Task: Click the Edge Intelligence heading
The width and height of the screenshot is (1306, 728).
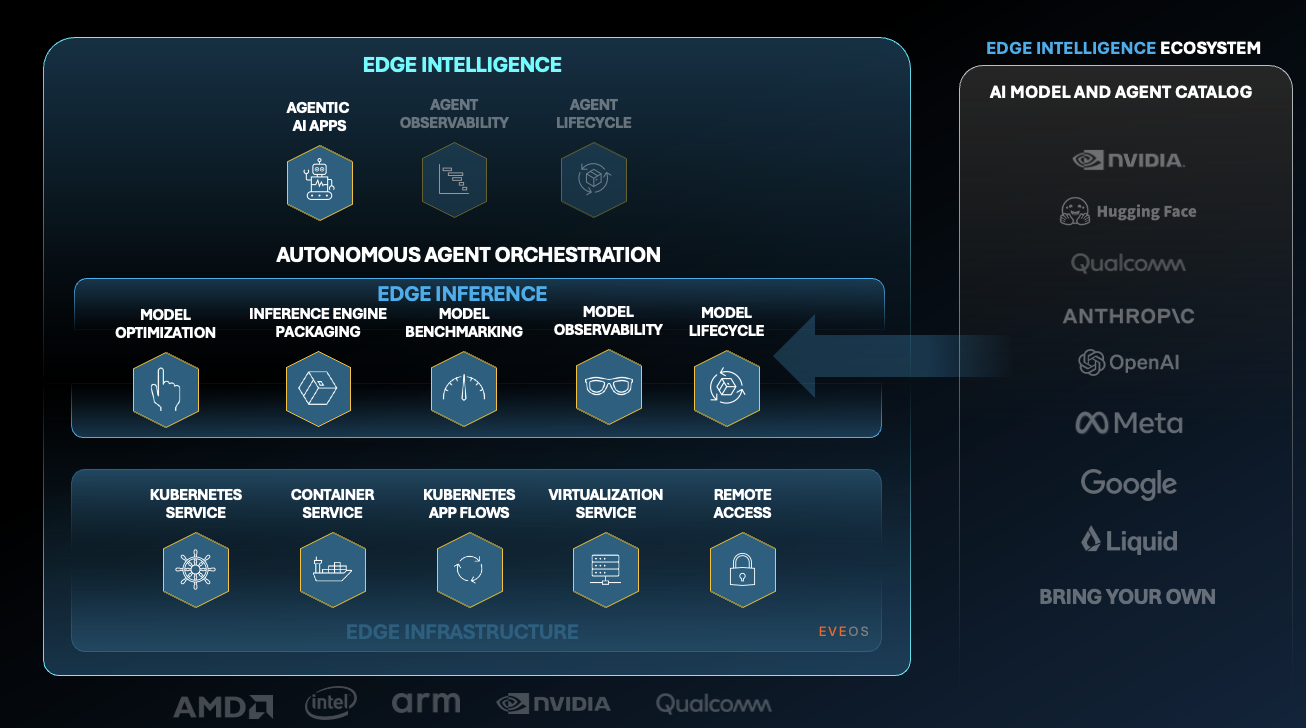Action: tap(462, 65)
